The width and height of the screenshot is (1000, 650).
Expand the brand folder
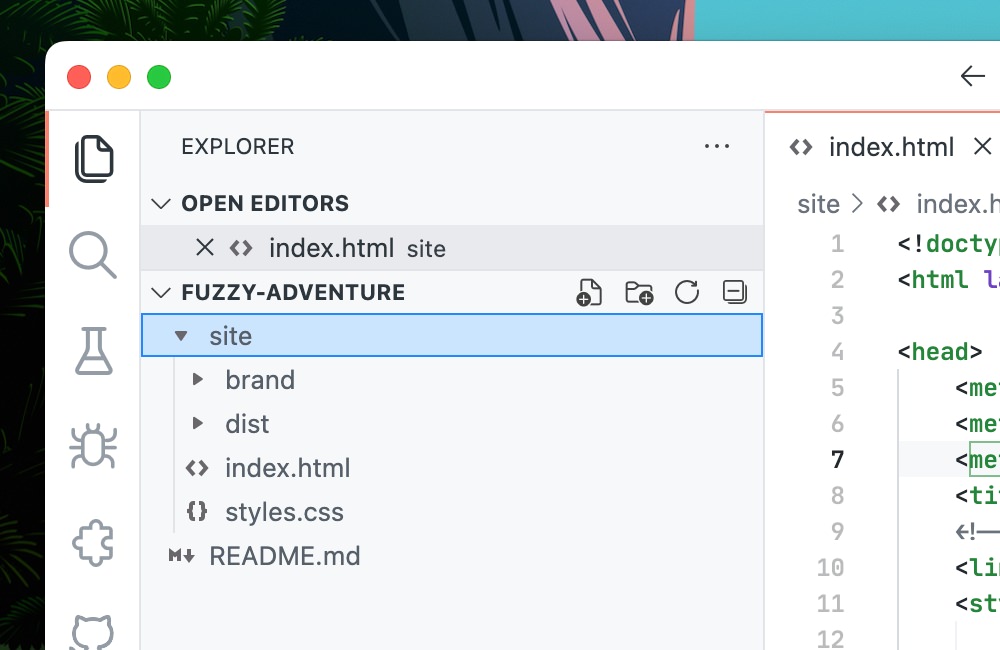pyautogui.click(x=198, y=380)
